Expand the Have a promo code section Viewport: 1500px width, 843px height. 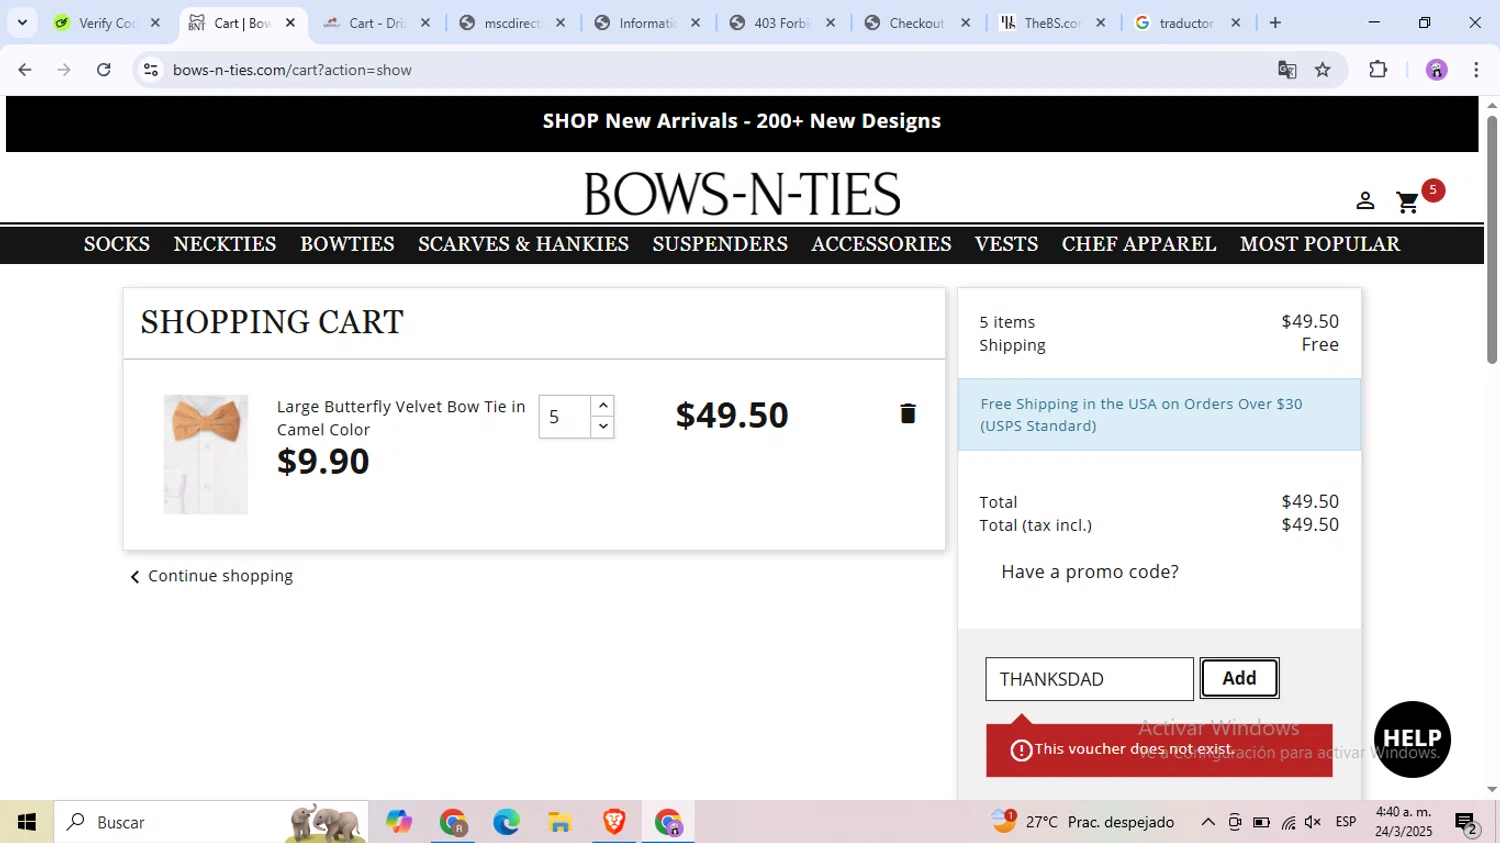tap(1090, 572)
